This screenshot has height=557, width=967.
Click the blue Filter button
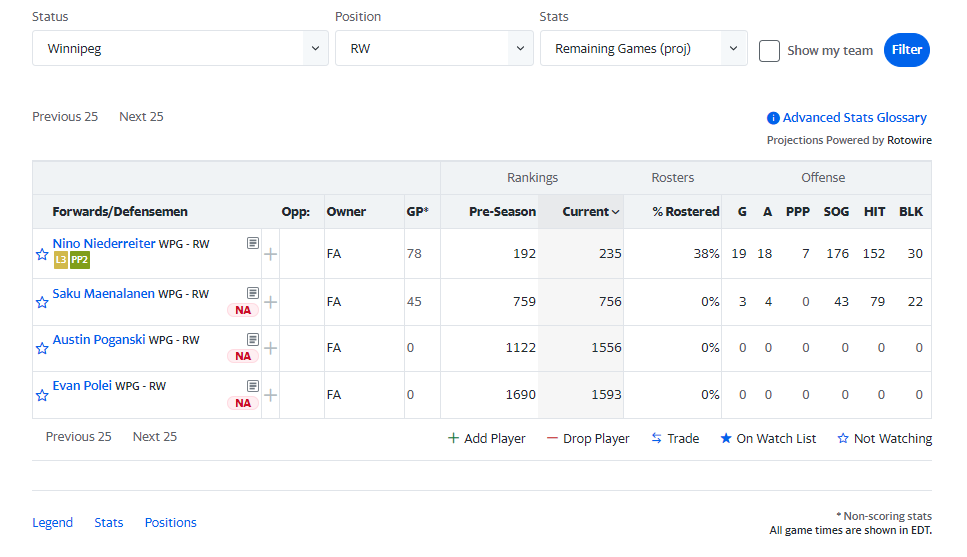point(907,50)
